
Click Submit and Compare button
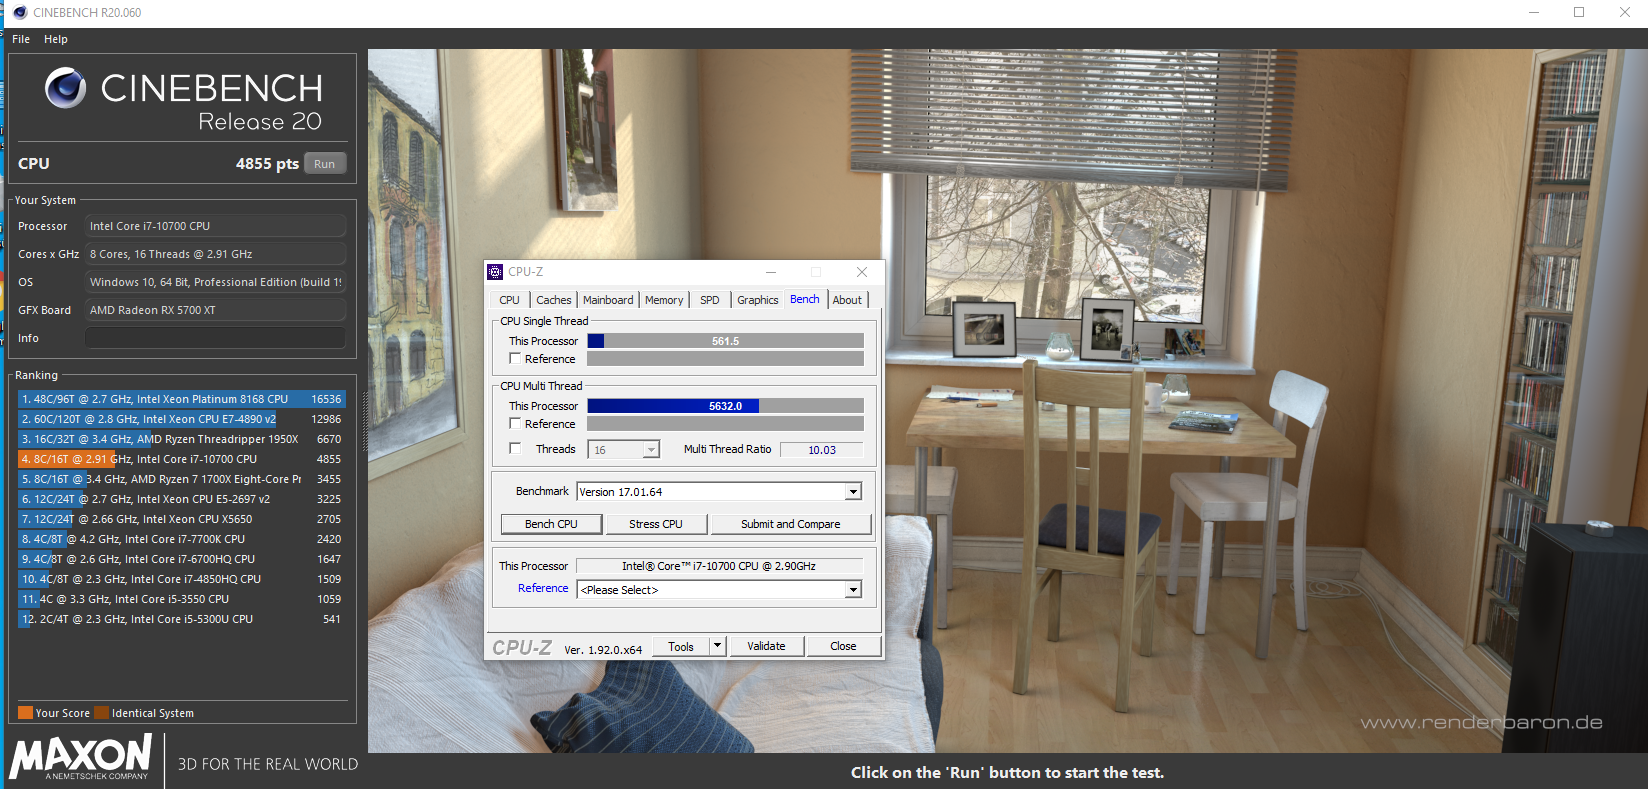[x=790, y=524]
